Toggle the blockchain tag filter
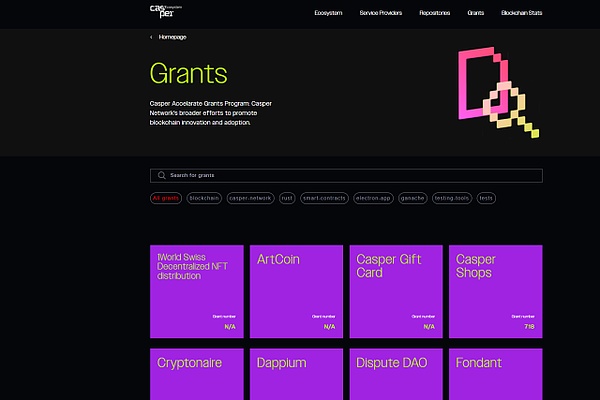The image size is (600, 400). [x=204, y=198]
